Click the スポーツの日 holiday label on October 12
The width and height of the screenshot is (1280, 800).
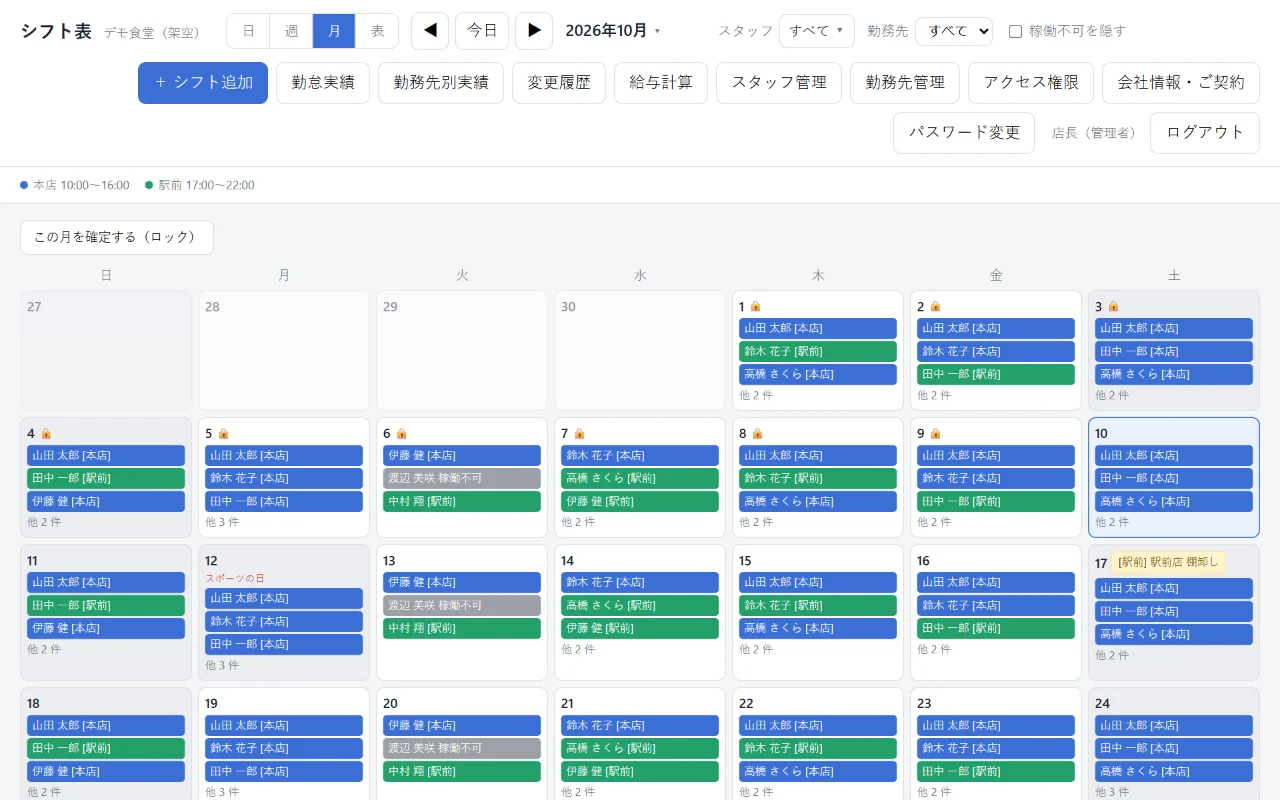(235, 578)
